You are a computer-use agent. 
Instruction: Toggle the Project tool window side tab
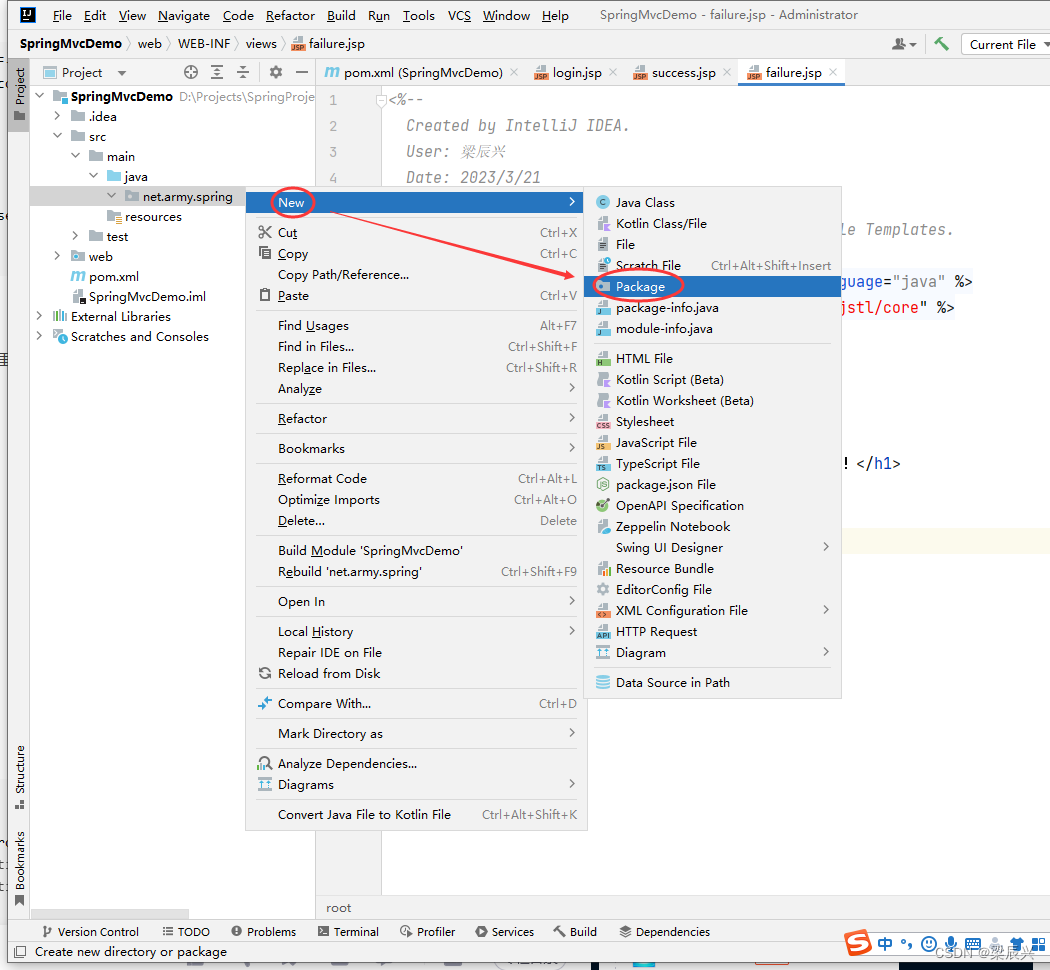pyautogui.click(x=19, y=94)
